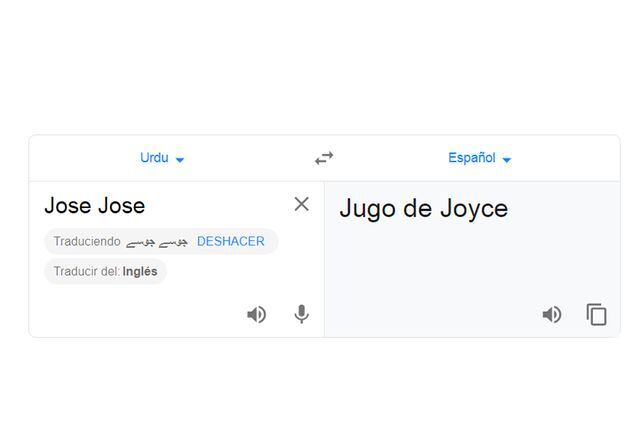The width and height of the screenshot is (640, 427).
Task: Click empty space below the source suggestion chips
Action: [130, 308]
